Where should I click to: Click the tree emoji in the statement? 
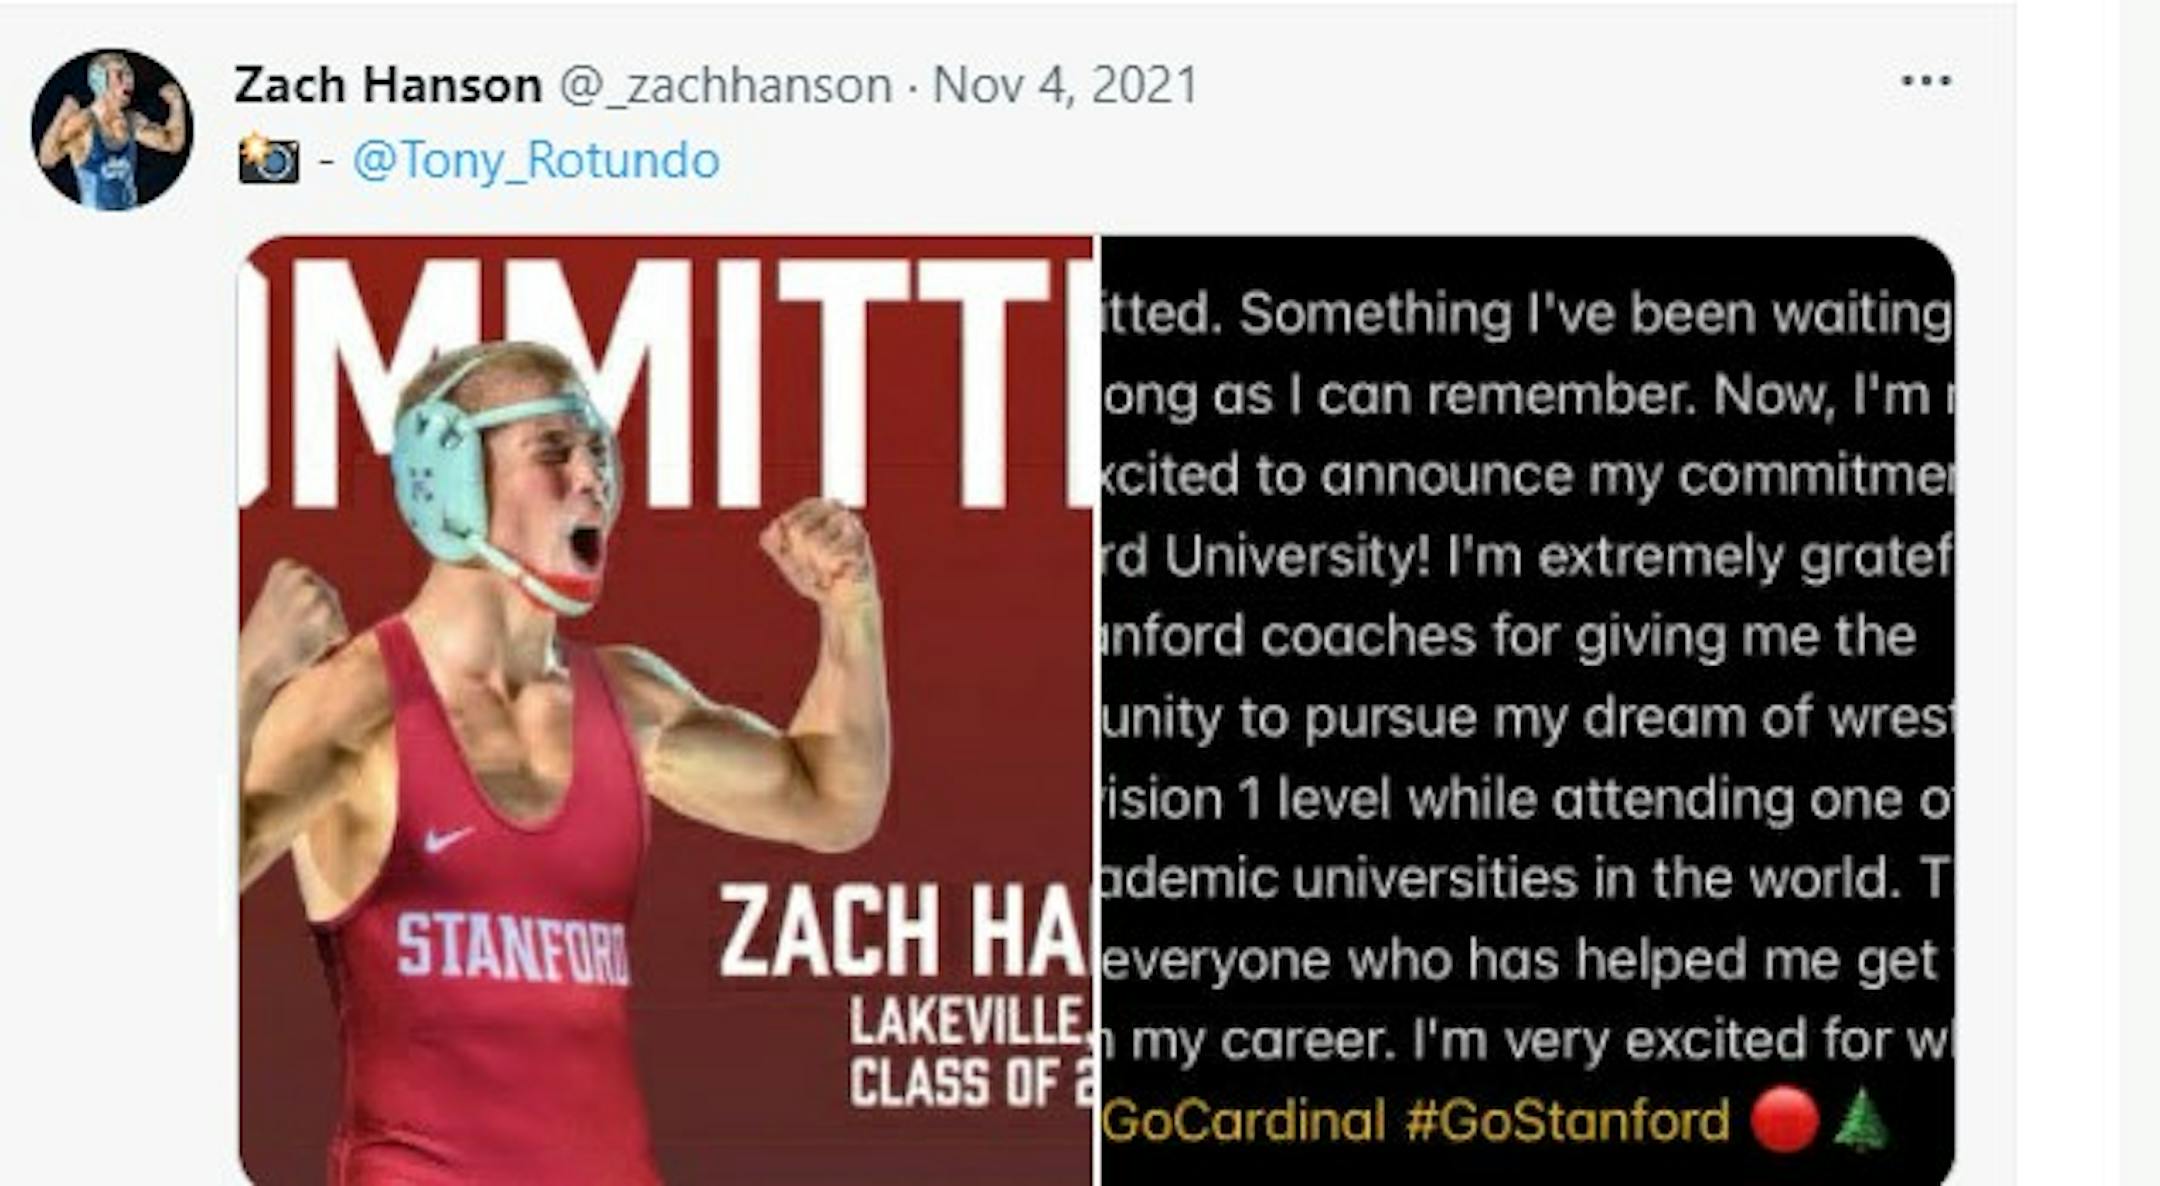[x=1862, y=1120]
